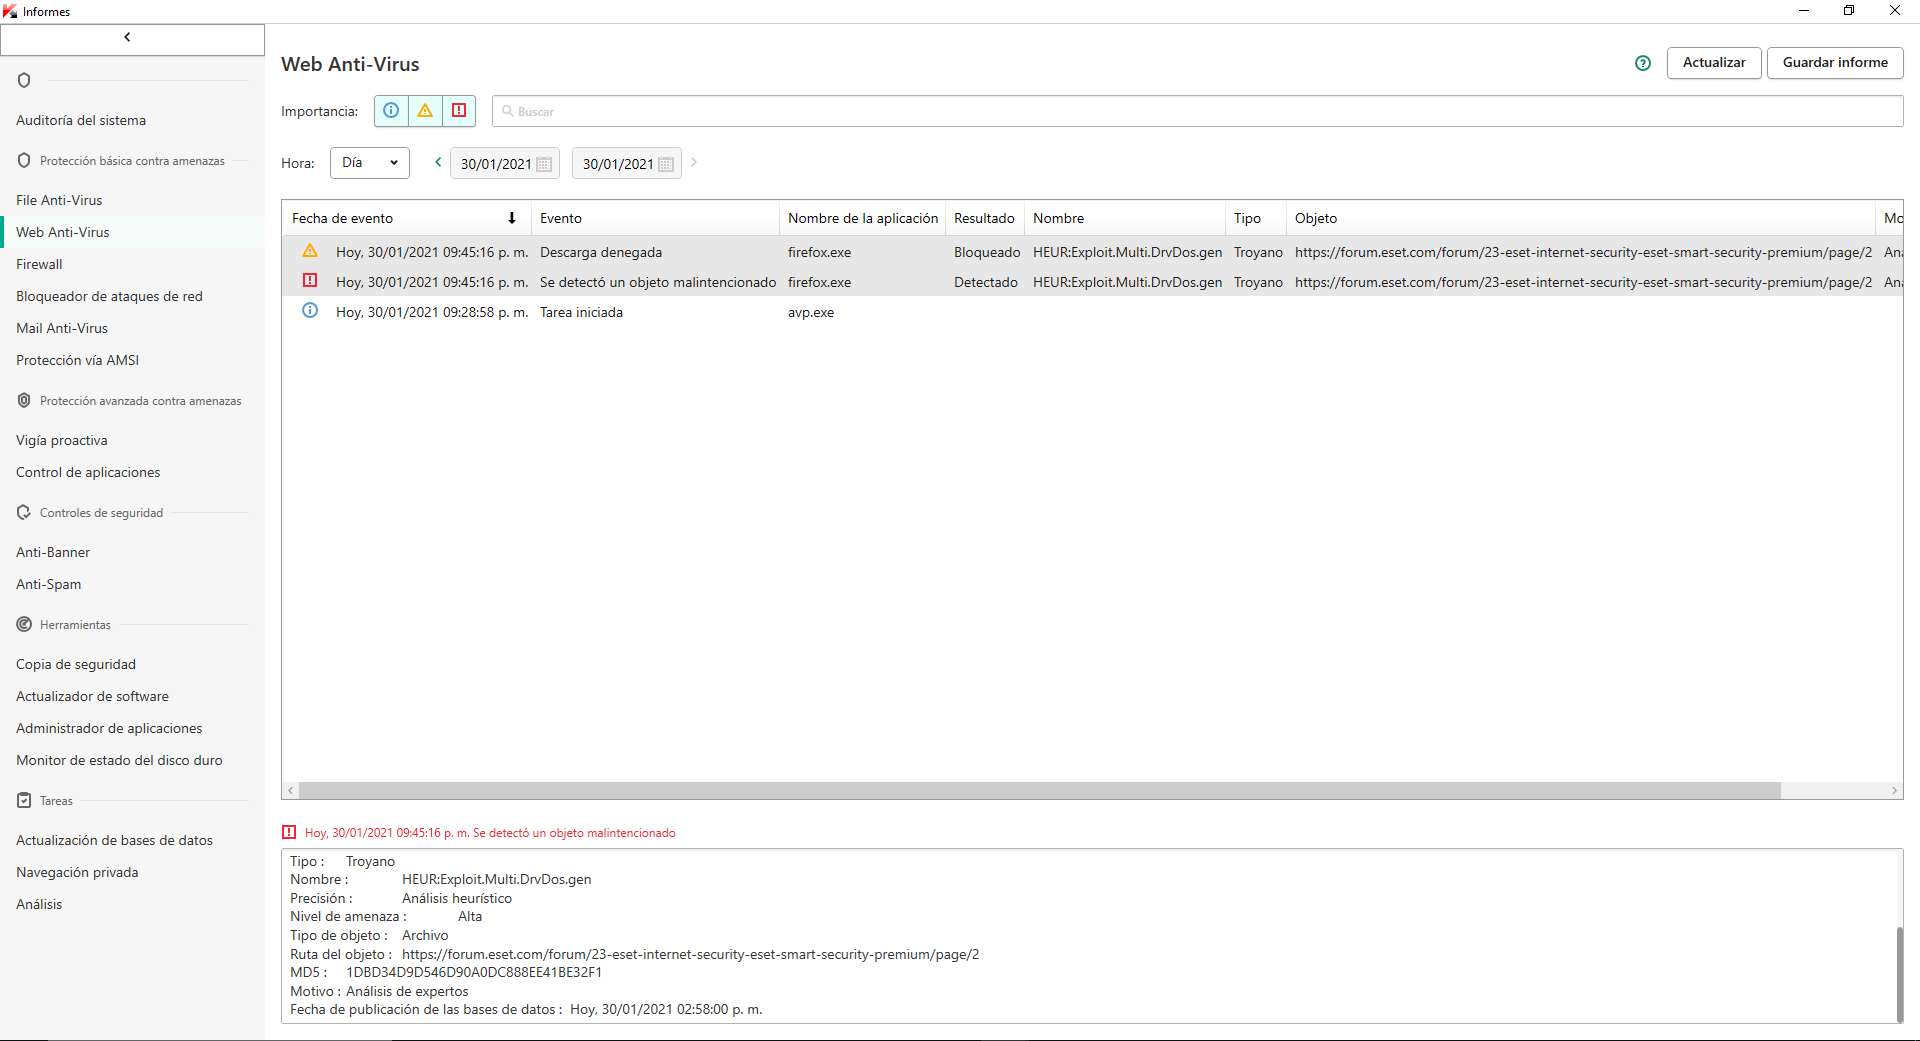Open File Anti-Virus report

(x=59, y=200)
